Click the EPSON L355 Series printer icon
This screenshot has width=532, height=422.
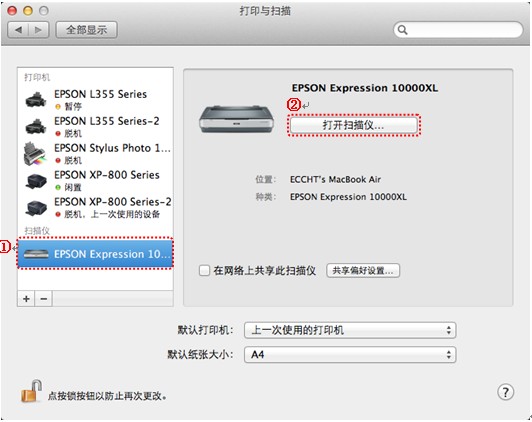coord(36,99)
